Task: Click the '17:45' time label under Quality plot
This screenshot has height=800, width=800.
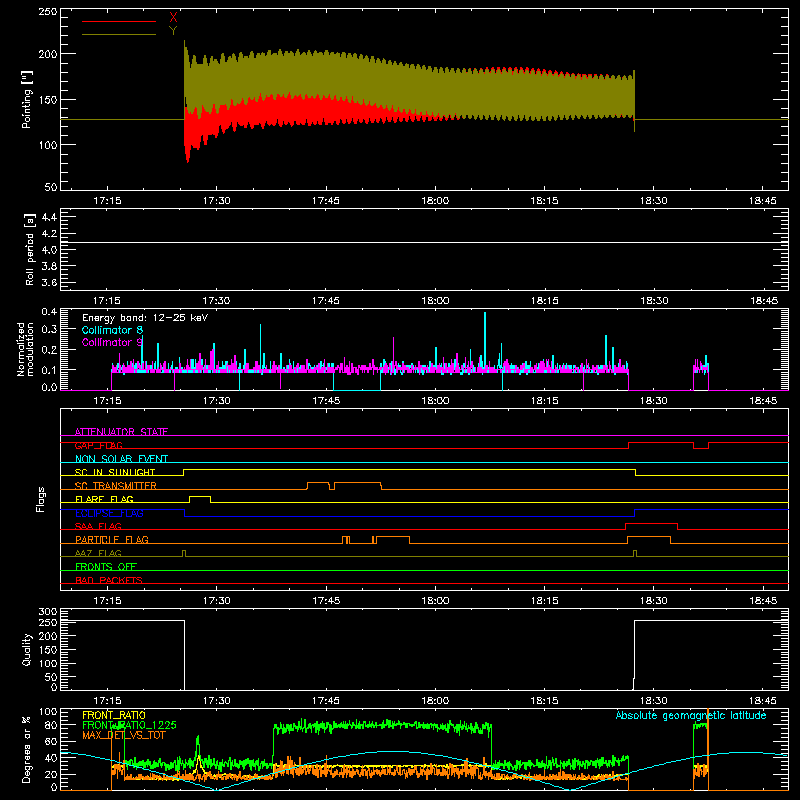Action: 326,701
